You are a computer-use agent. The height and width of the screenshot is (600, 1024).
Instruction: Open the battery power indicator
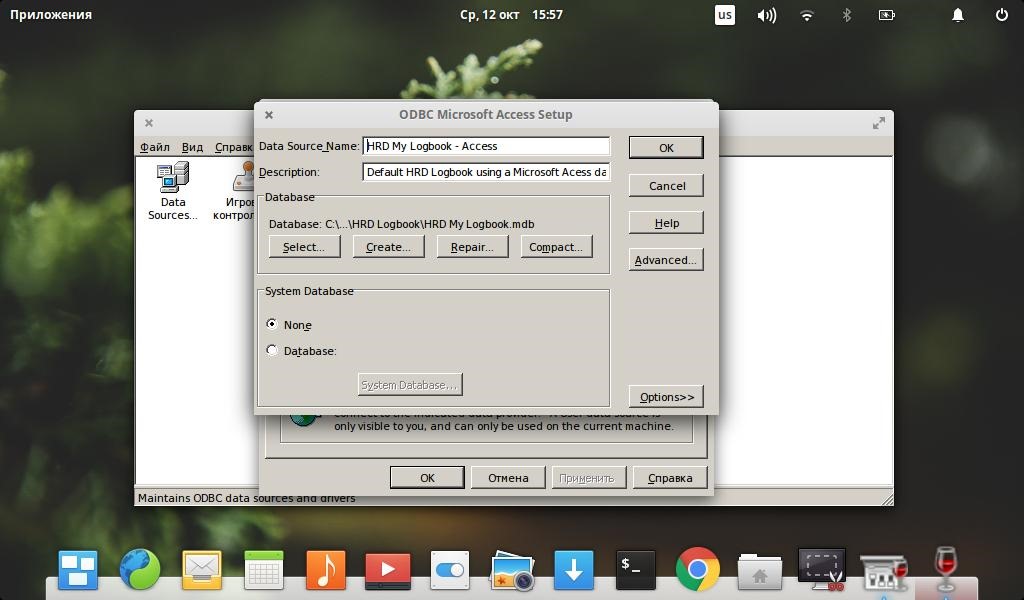point(887,14)
